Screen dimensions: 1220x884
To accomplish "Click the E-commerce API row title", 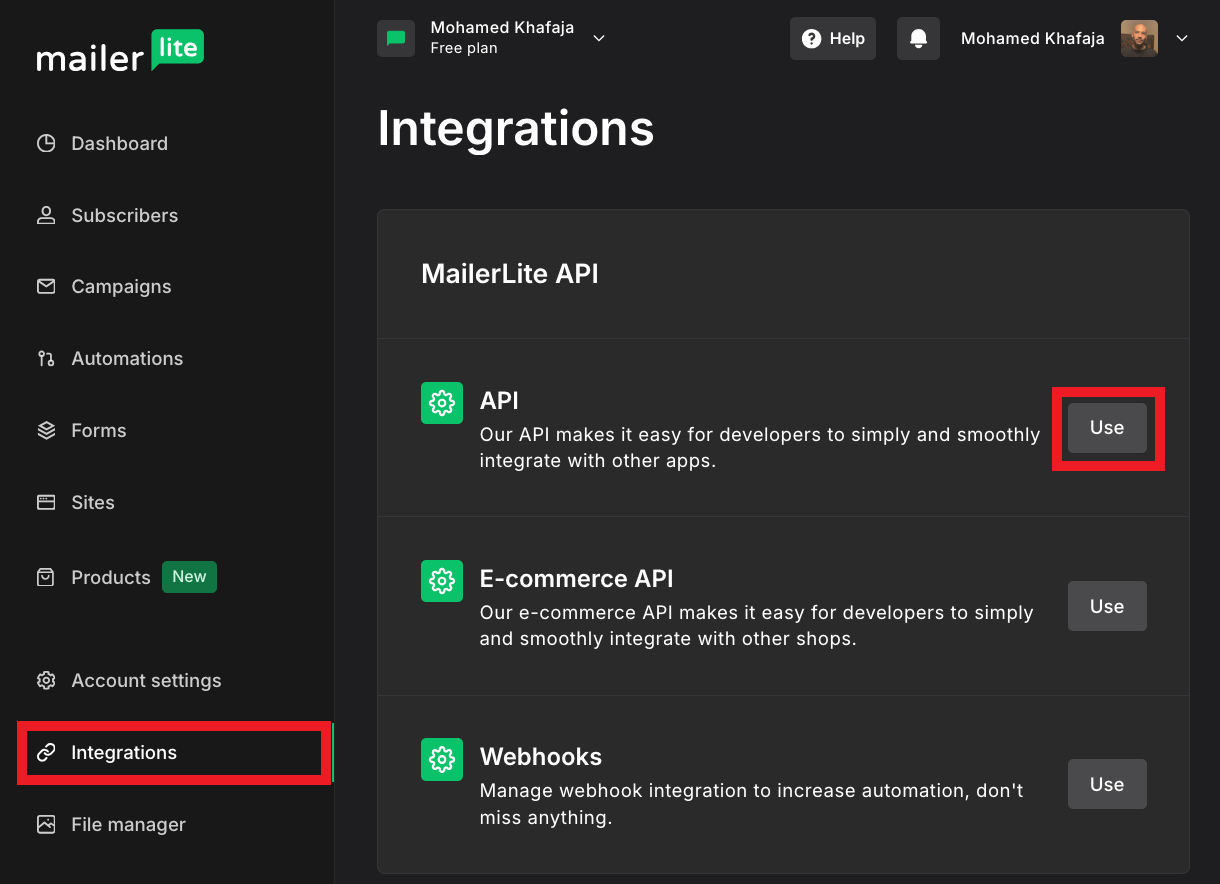I will tap(577, 578).
